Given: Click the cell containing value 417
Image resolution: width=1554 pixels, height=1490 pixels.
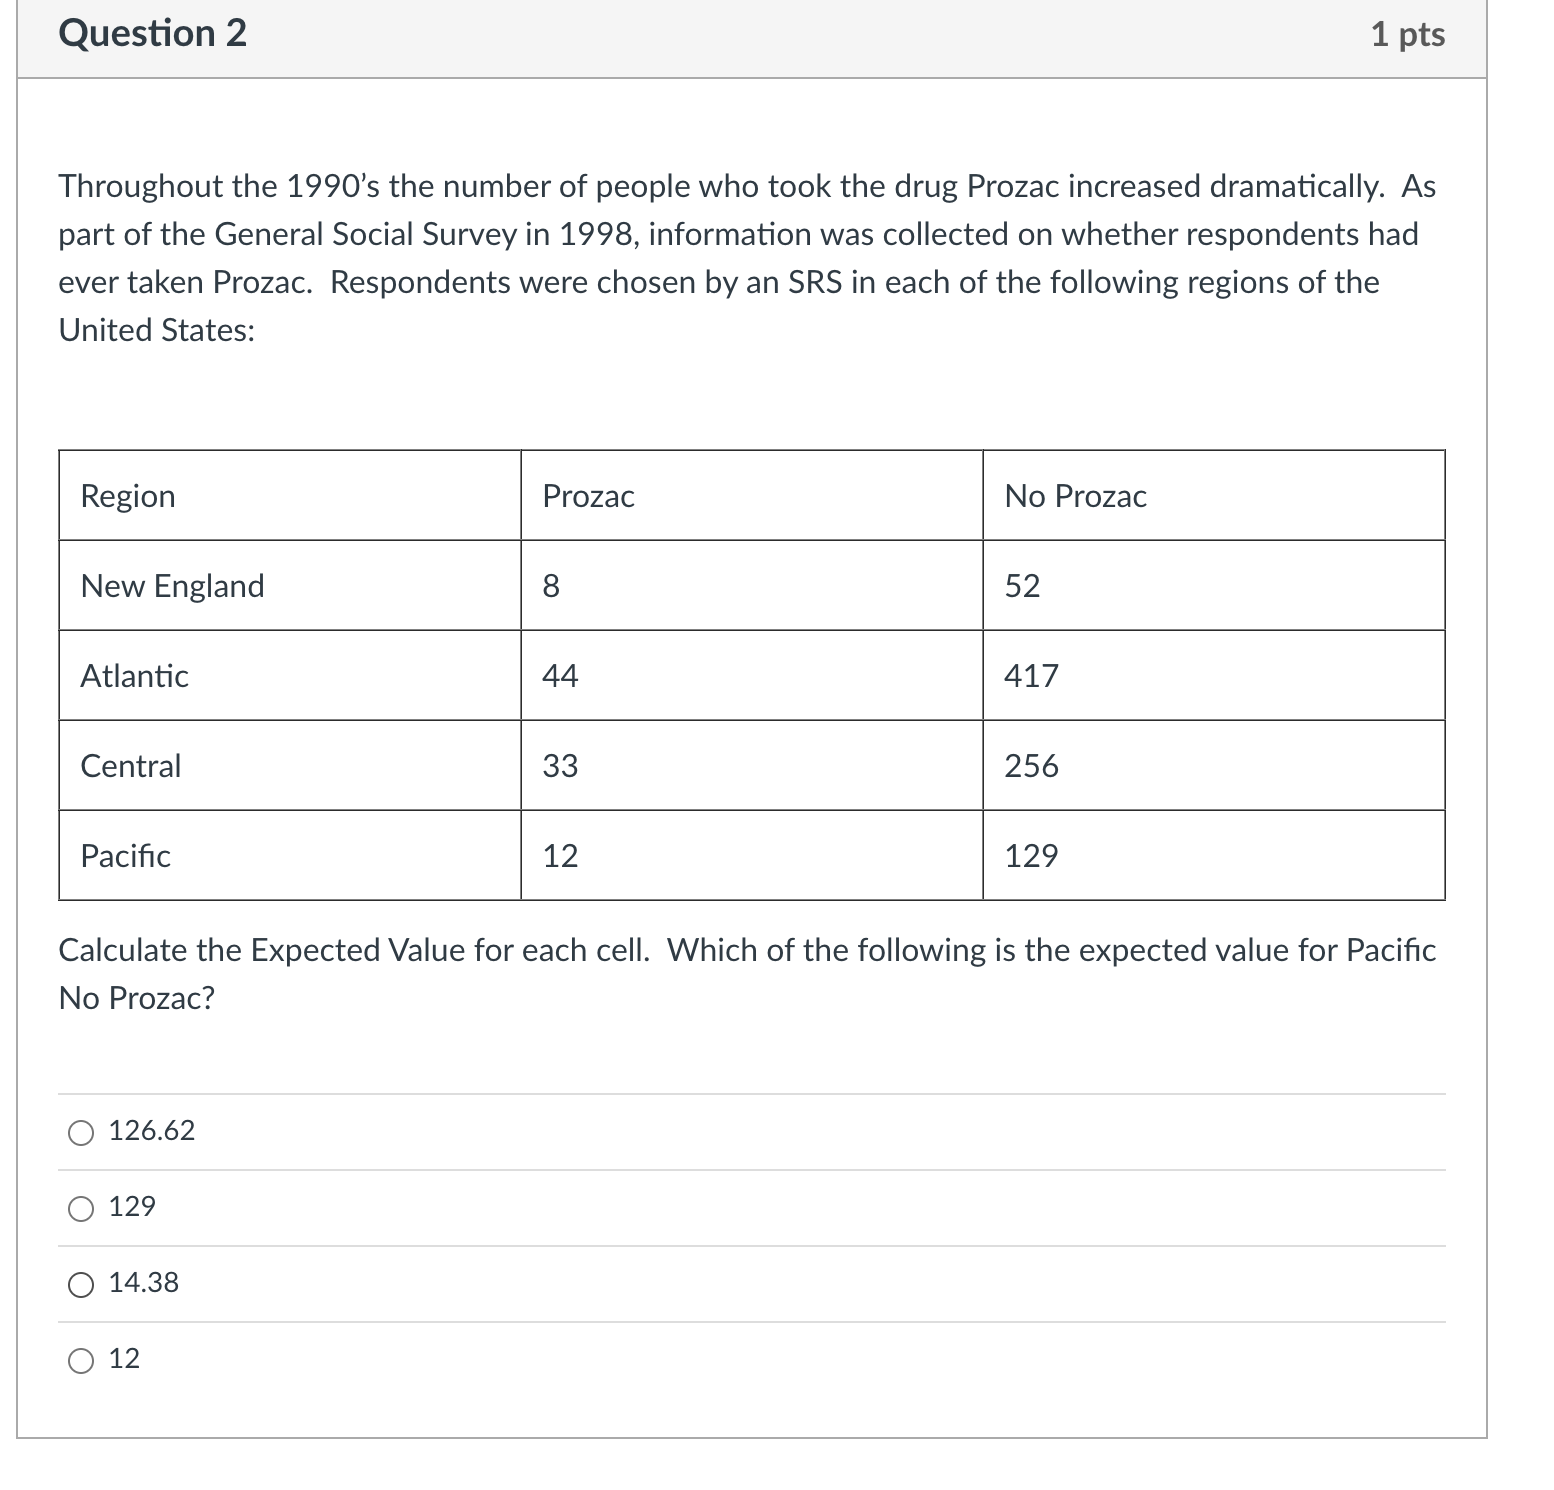Looking at the screenshot, I should tap(1029, 676).
